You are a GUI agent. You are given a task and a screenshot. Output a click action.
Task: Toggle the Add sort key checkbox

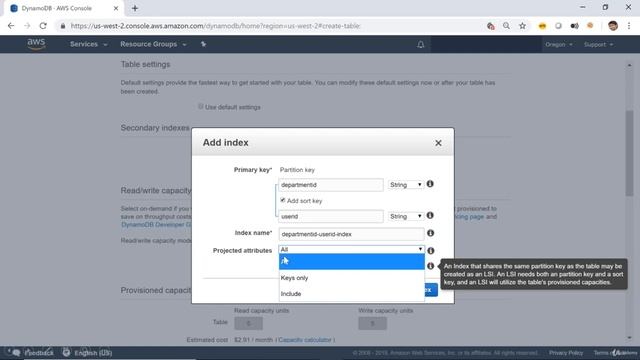click(x=282, y=200)
